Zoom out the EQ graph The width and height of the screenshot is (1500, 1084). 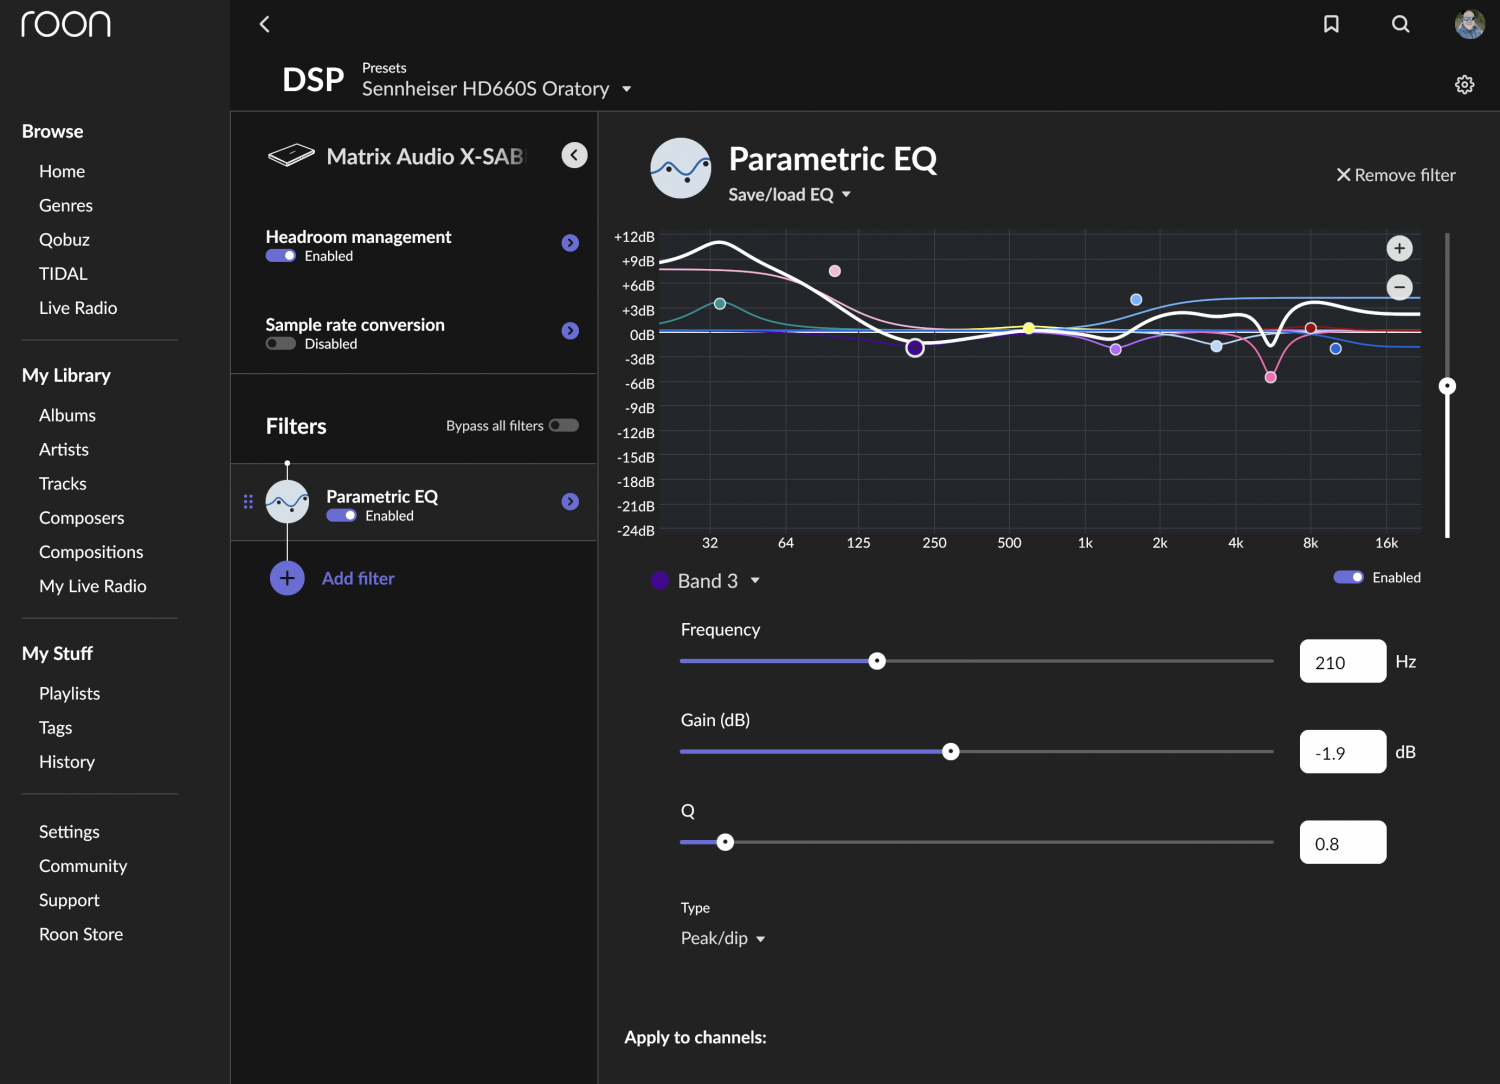1399,287
